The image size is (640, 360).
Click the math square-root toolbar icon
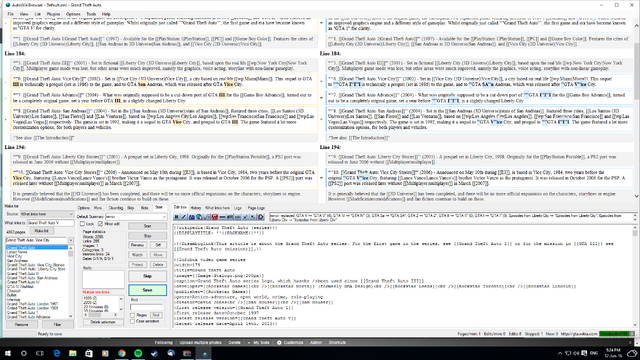207,217
